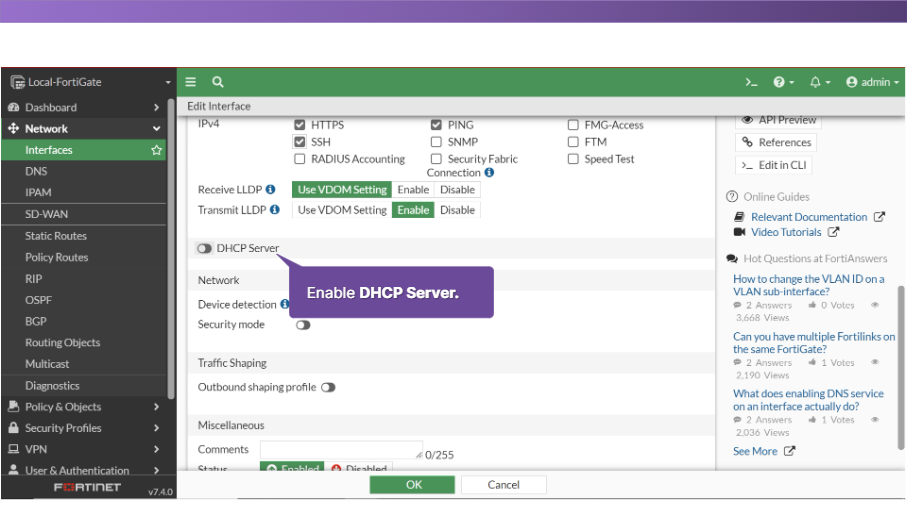Click the external link icon beside See More
The image size is (914, 508).
[789, 451]
